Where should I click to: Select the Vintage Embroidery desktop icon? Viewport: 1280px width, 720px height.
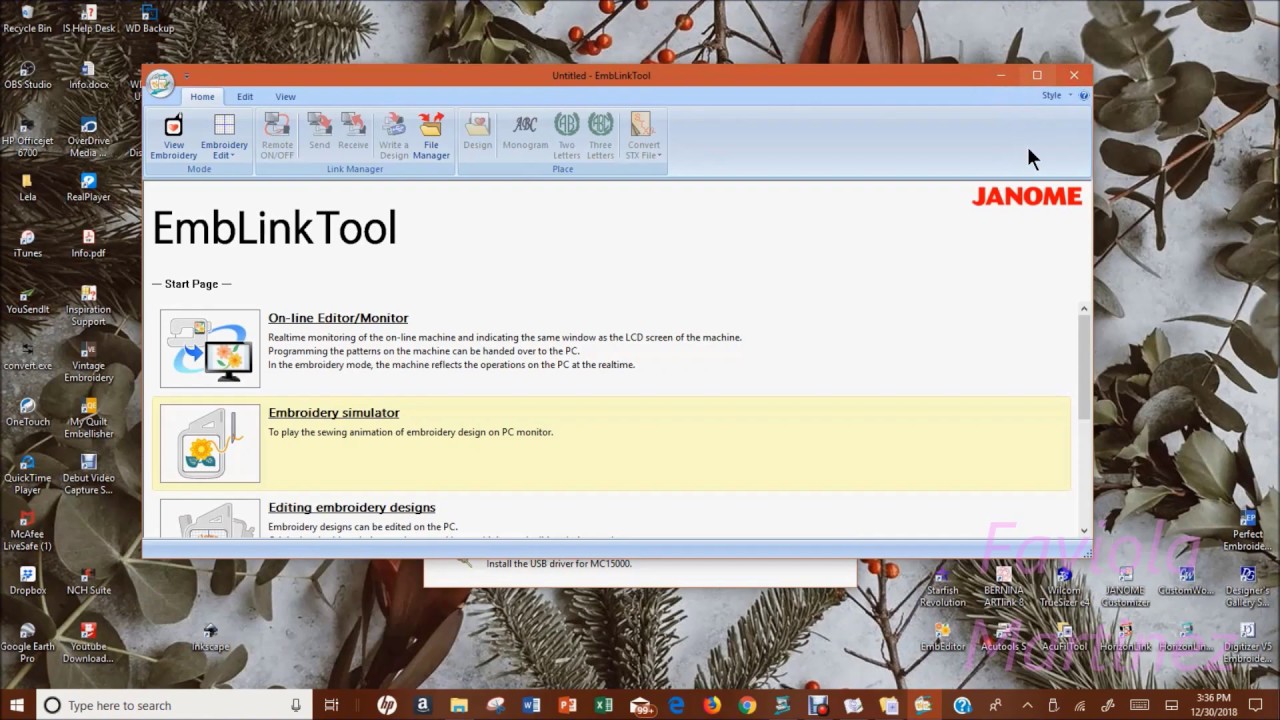[88, 362]
